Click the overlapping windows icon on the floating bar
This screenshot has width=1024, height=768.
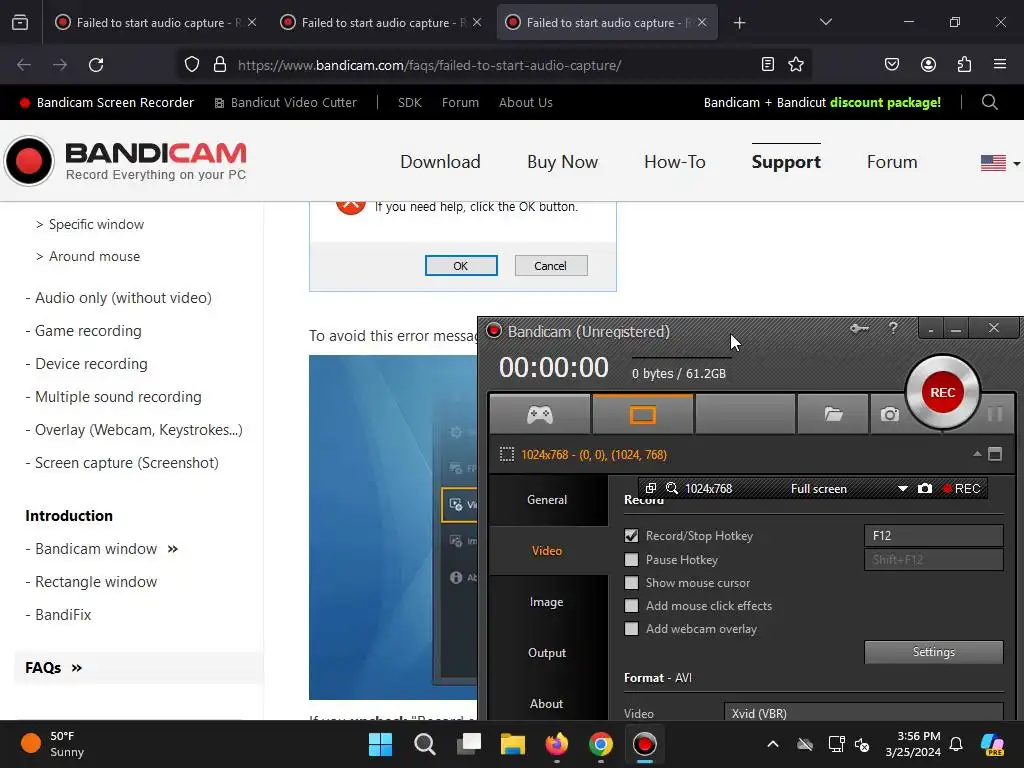point(650,488)
